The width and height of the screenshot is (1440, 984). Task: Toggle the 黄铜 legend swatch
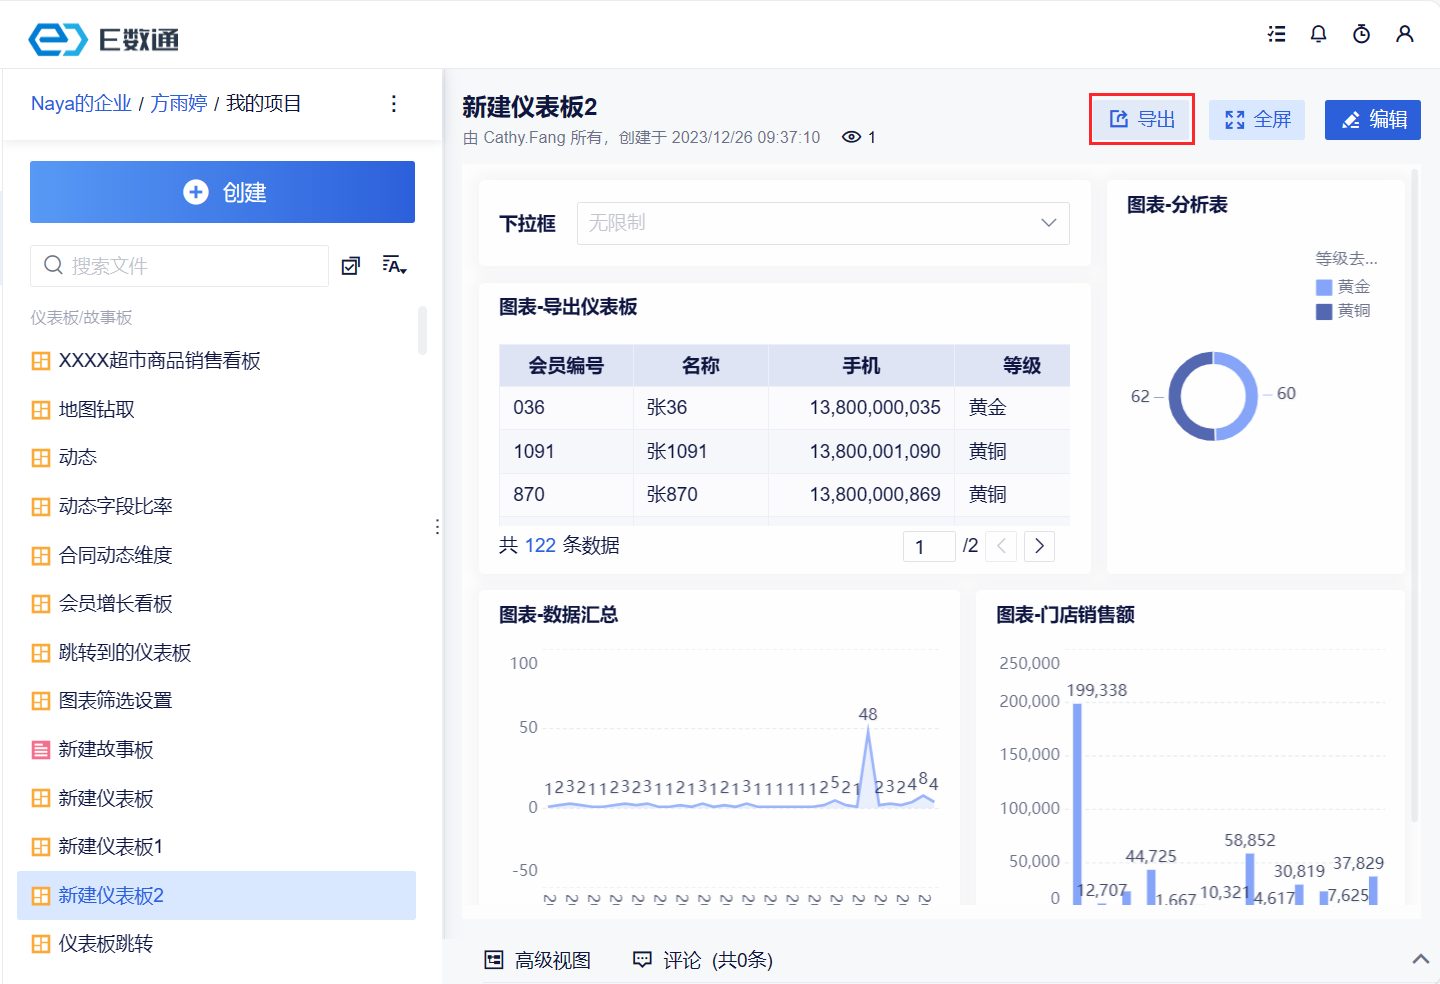pos(1324,311)
